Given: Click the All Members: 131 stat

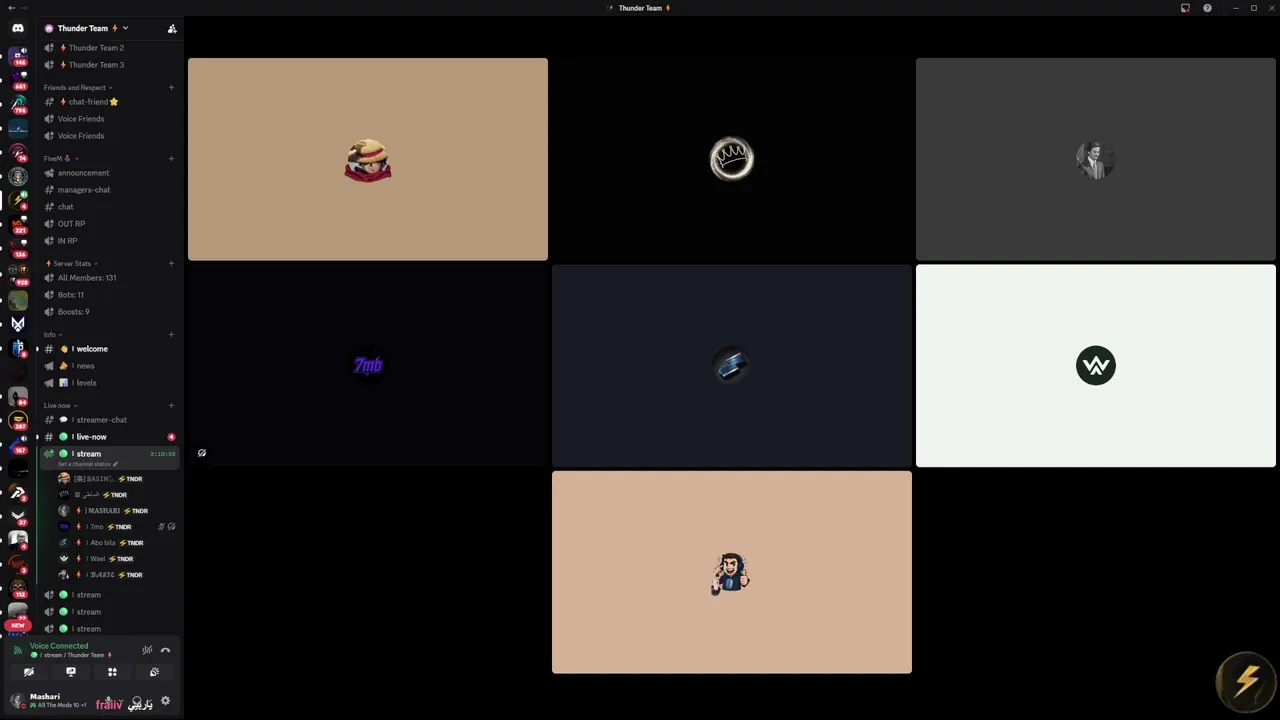Looking at the screenshot, I should tap(109, 278).
